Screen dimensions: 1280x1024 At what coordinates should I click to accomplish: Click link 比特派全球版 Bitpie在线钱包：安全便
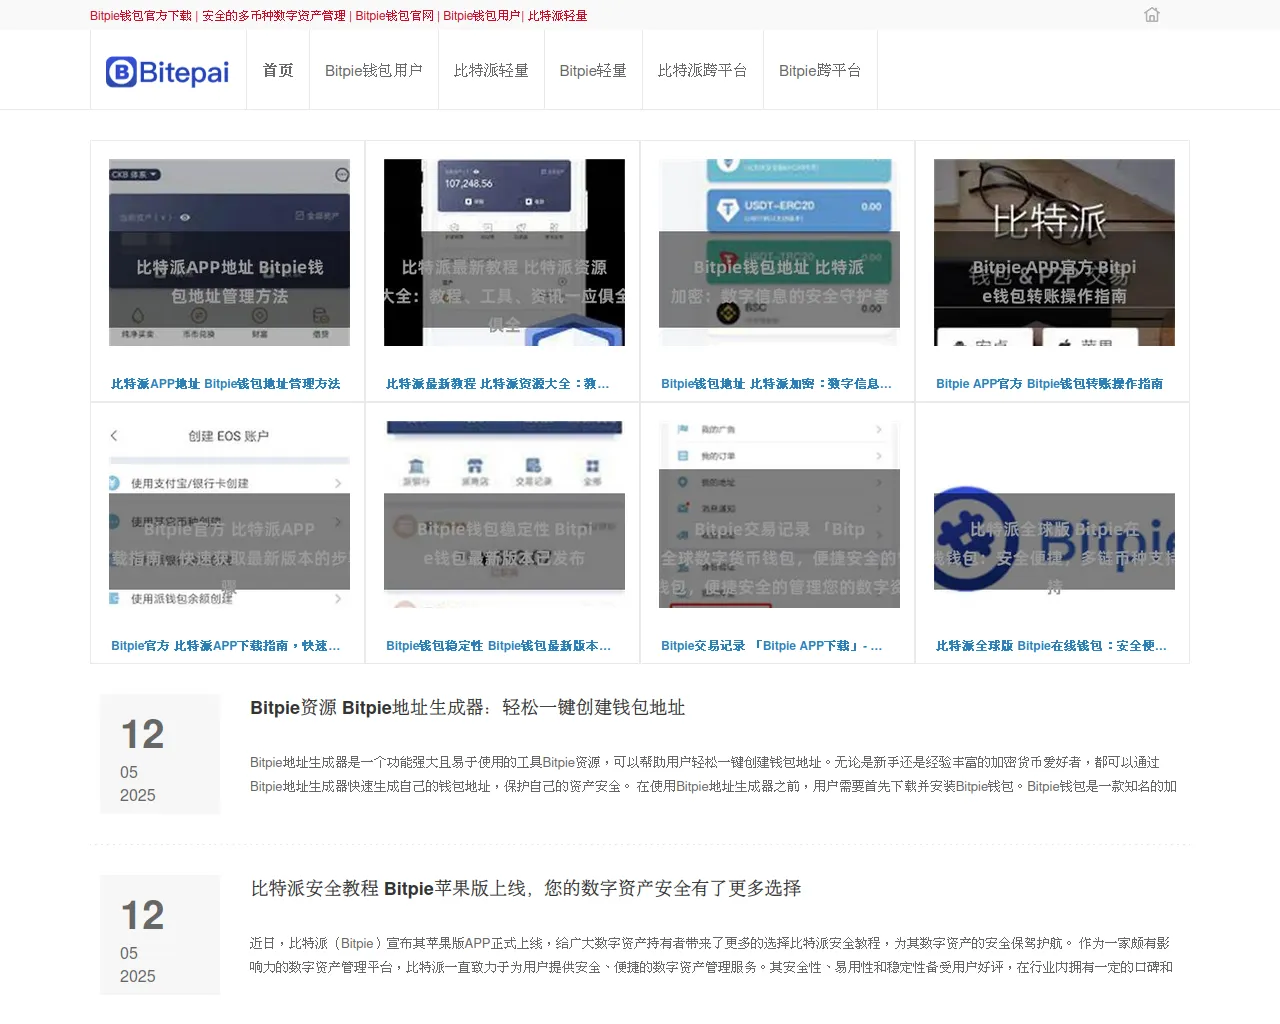coord(1051,646)
